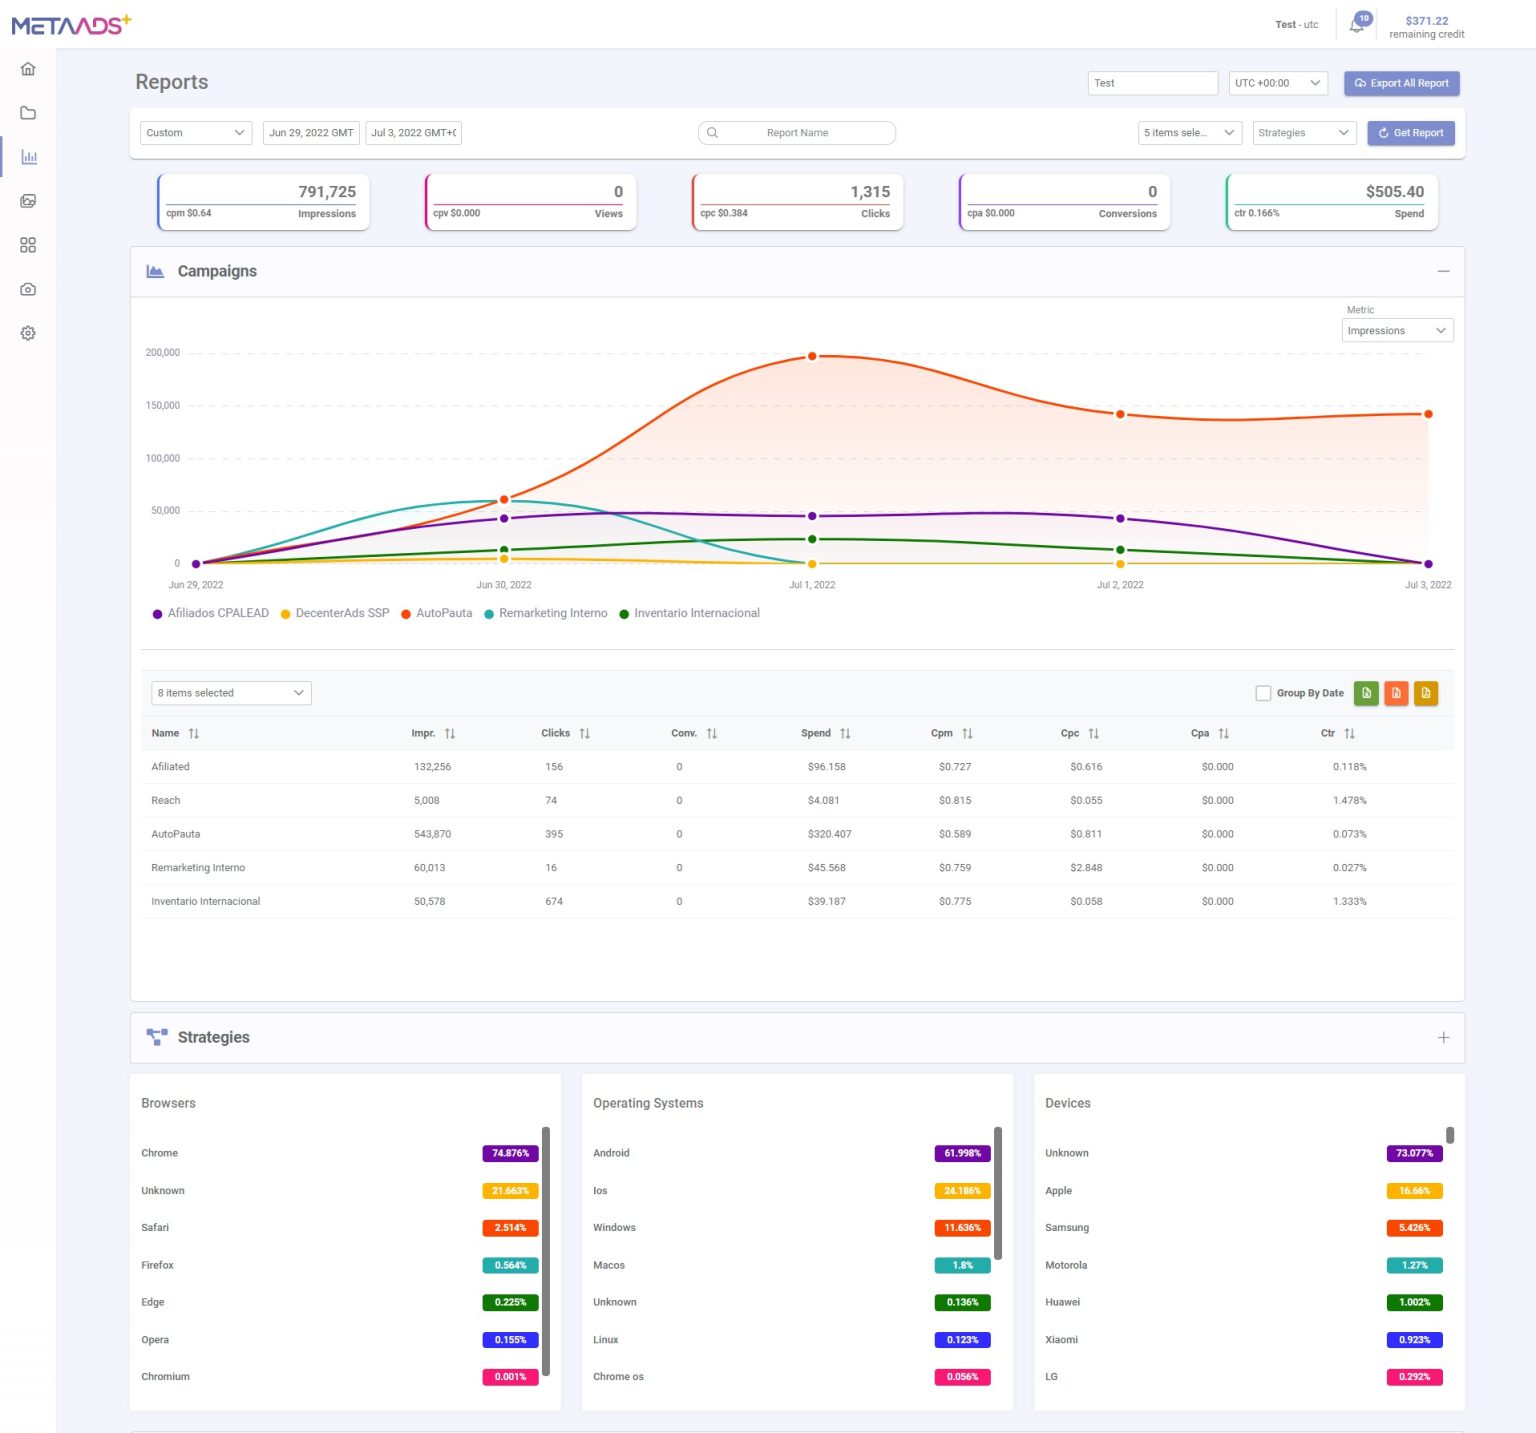
Task: Open the 8 items selected dropdown
Action: tap(231, 693)
